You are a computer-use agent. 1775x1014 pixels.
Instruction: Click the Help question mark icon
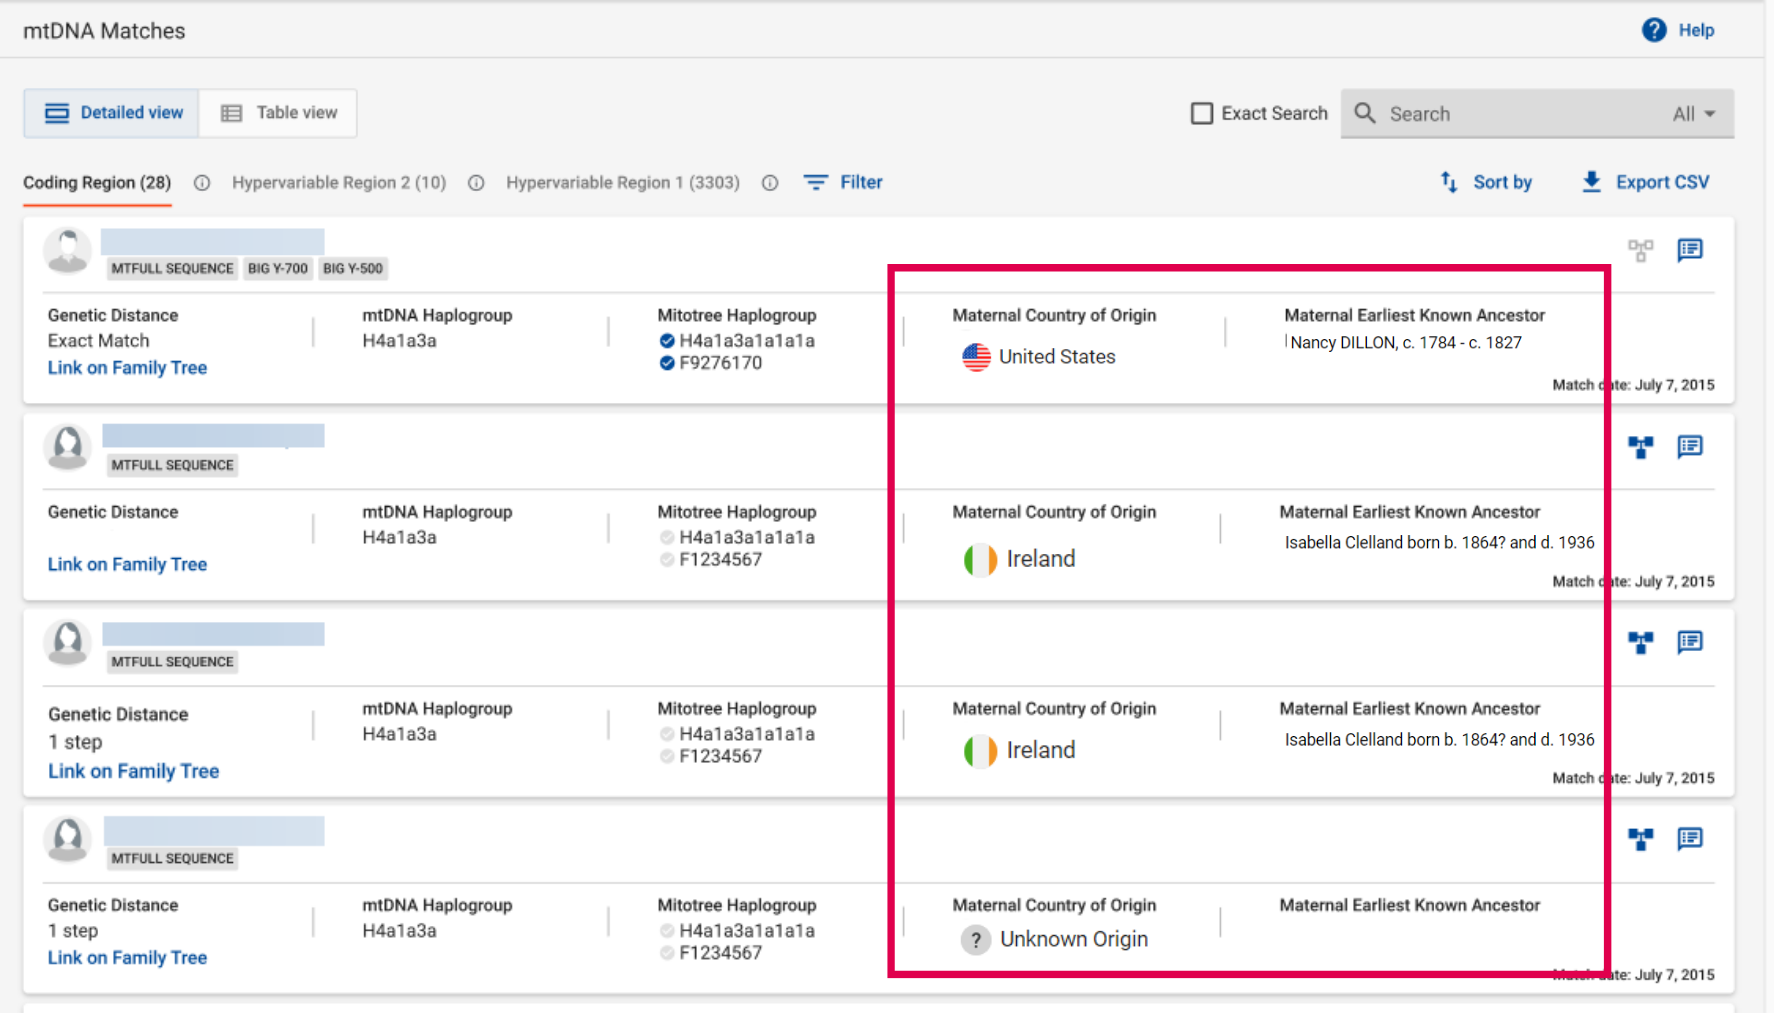tap(1654, 30)
